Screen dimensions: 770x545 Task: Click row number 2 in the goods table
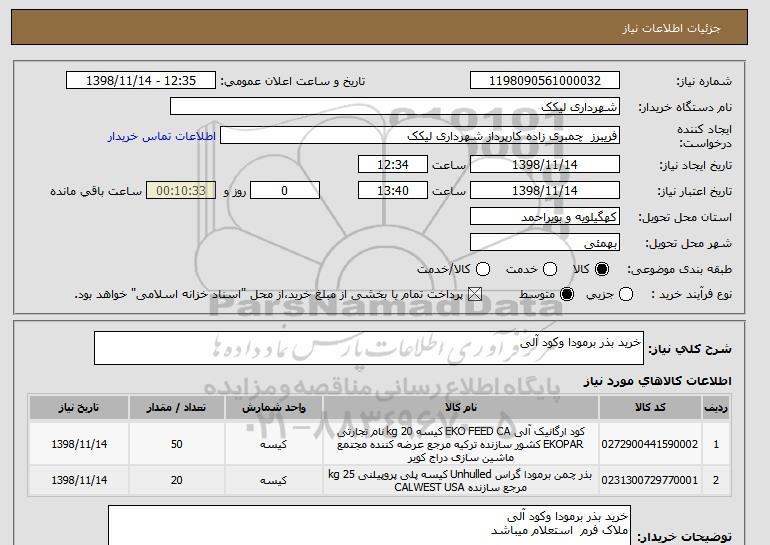[x=716, y=480]
